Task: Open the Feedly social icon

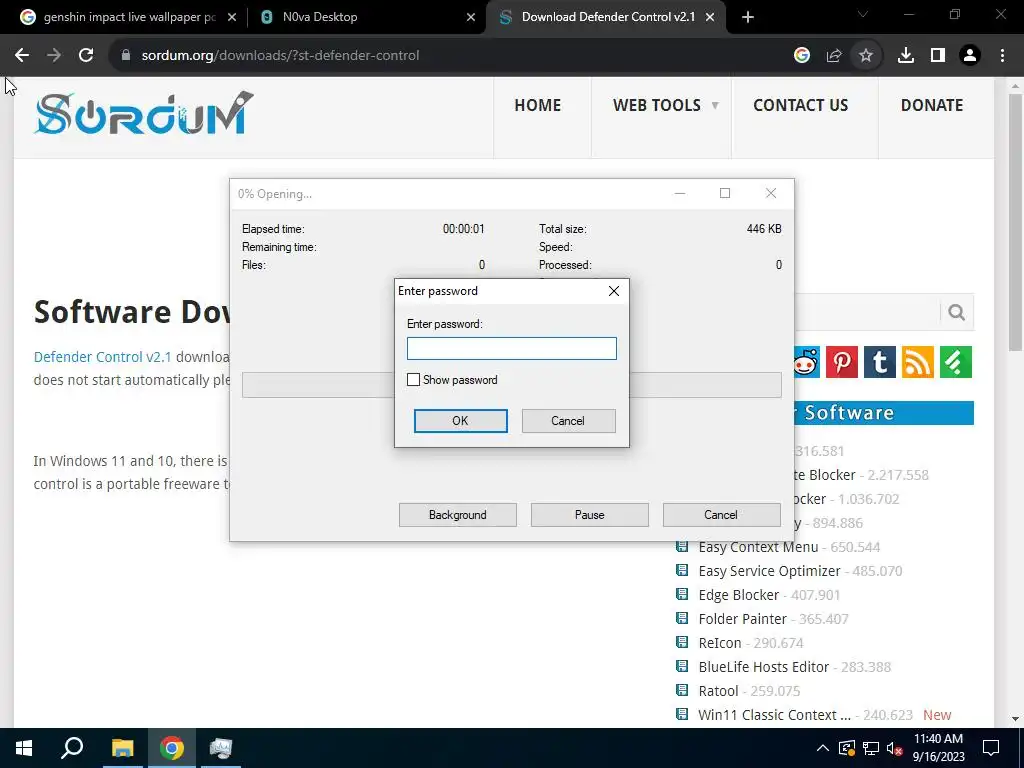Action: pos(956,362)
